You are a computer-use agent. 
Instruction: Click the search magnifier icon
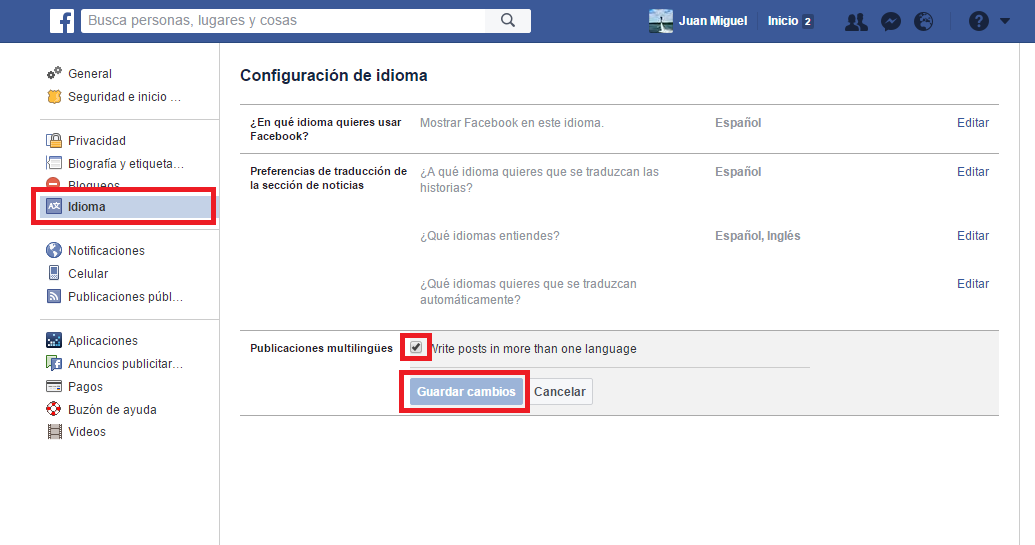click(508, 20)
